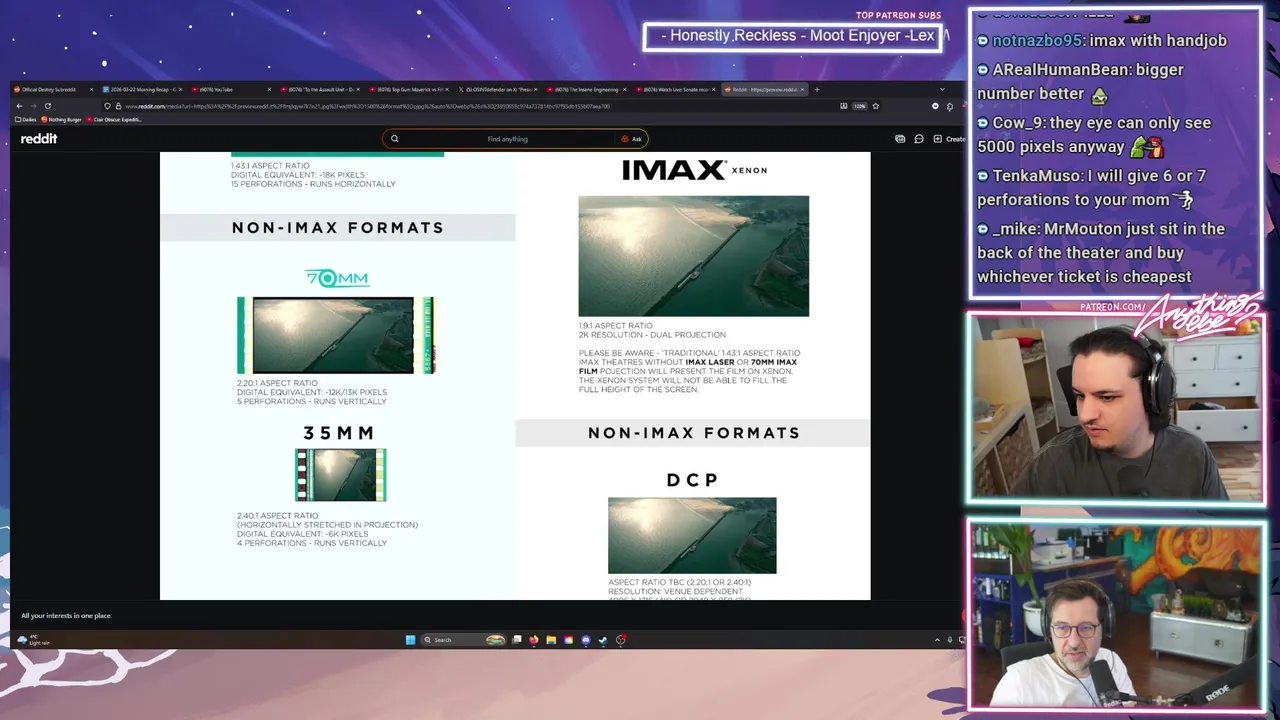Screen dimensions: 1280x720
Task: Click the Ask button in Reddit search
Action: pyautogui.click(x=632, y=139)
